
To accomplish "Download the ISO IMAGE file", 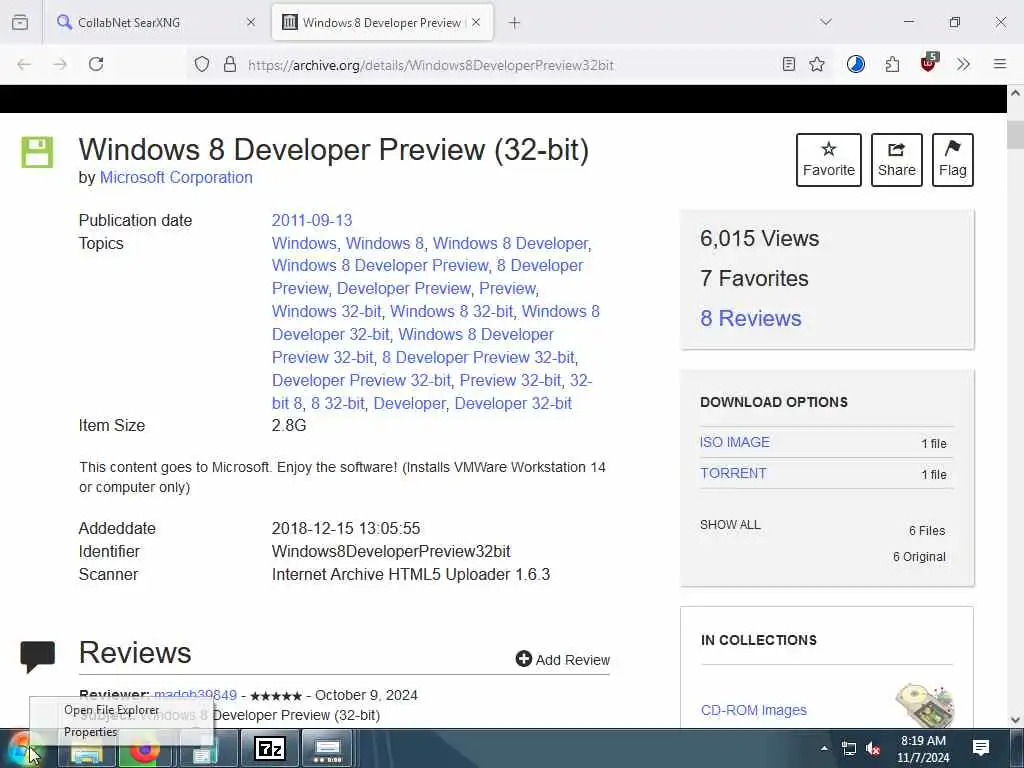I will pyautogui.click(x=735, y=442).
